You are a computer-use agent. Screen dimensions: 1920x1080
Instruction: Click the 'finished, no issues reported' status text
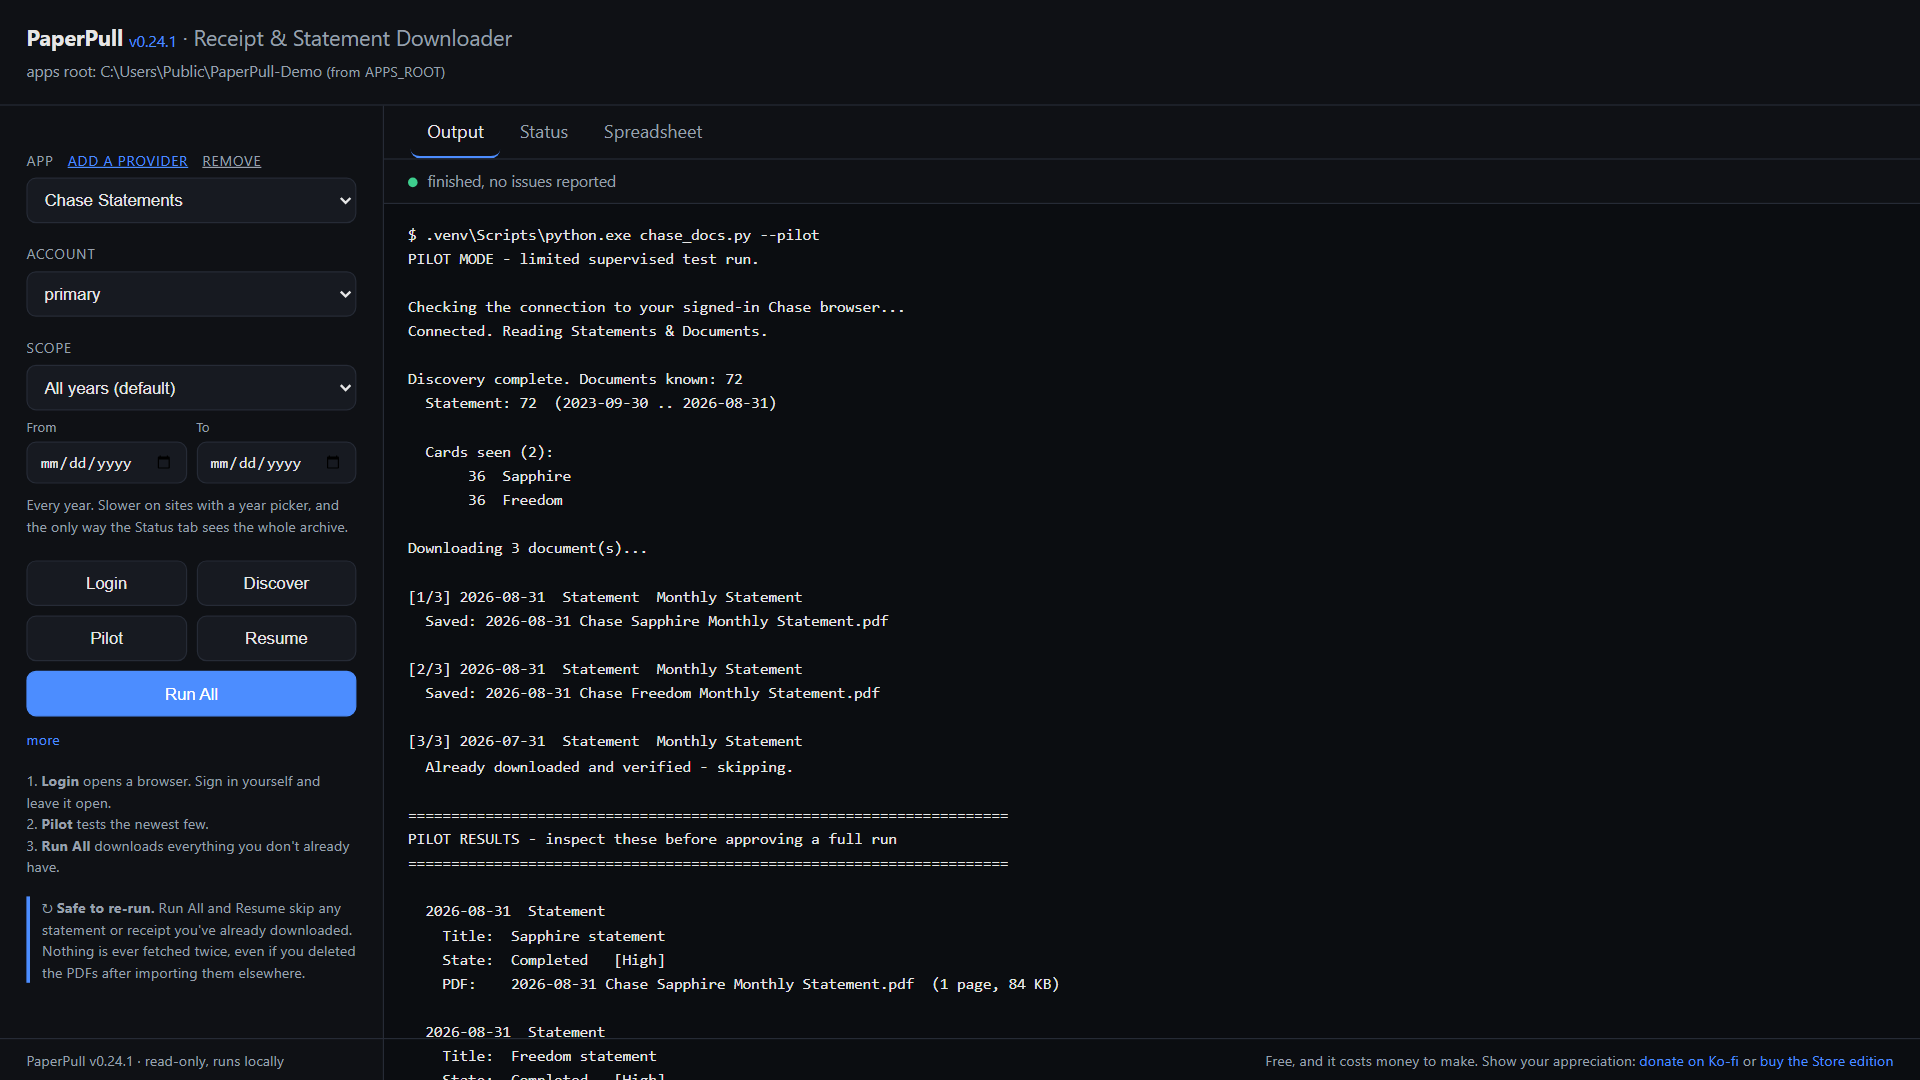tap(521, 182)
